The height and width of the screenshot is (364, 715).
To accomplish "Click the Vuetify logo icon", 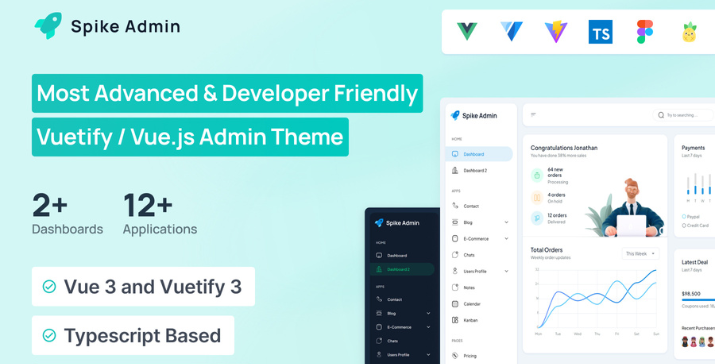I will [511, 31].
